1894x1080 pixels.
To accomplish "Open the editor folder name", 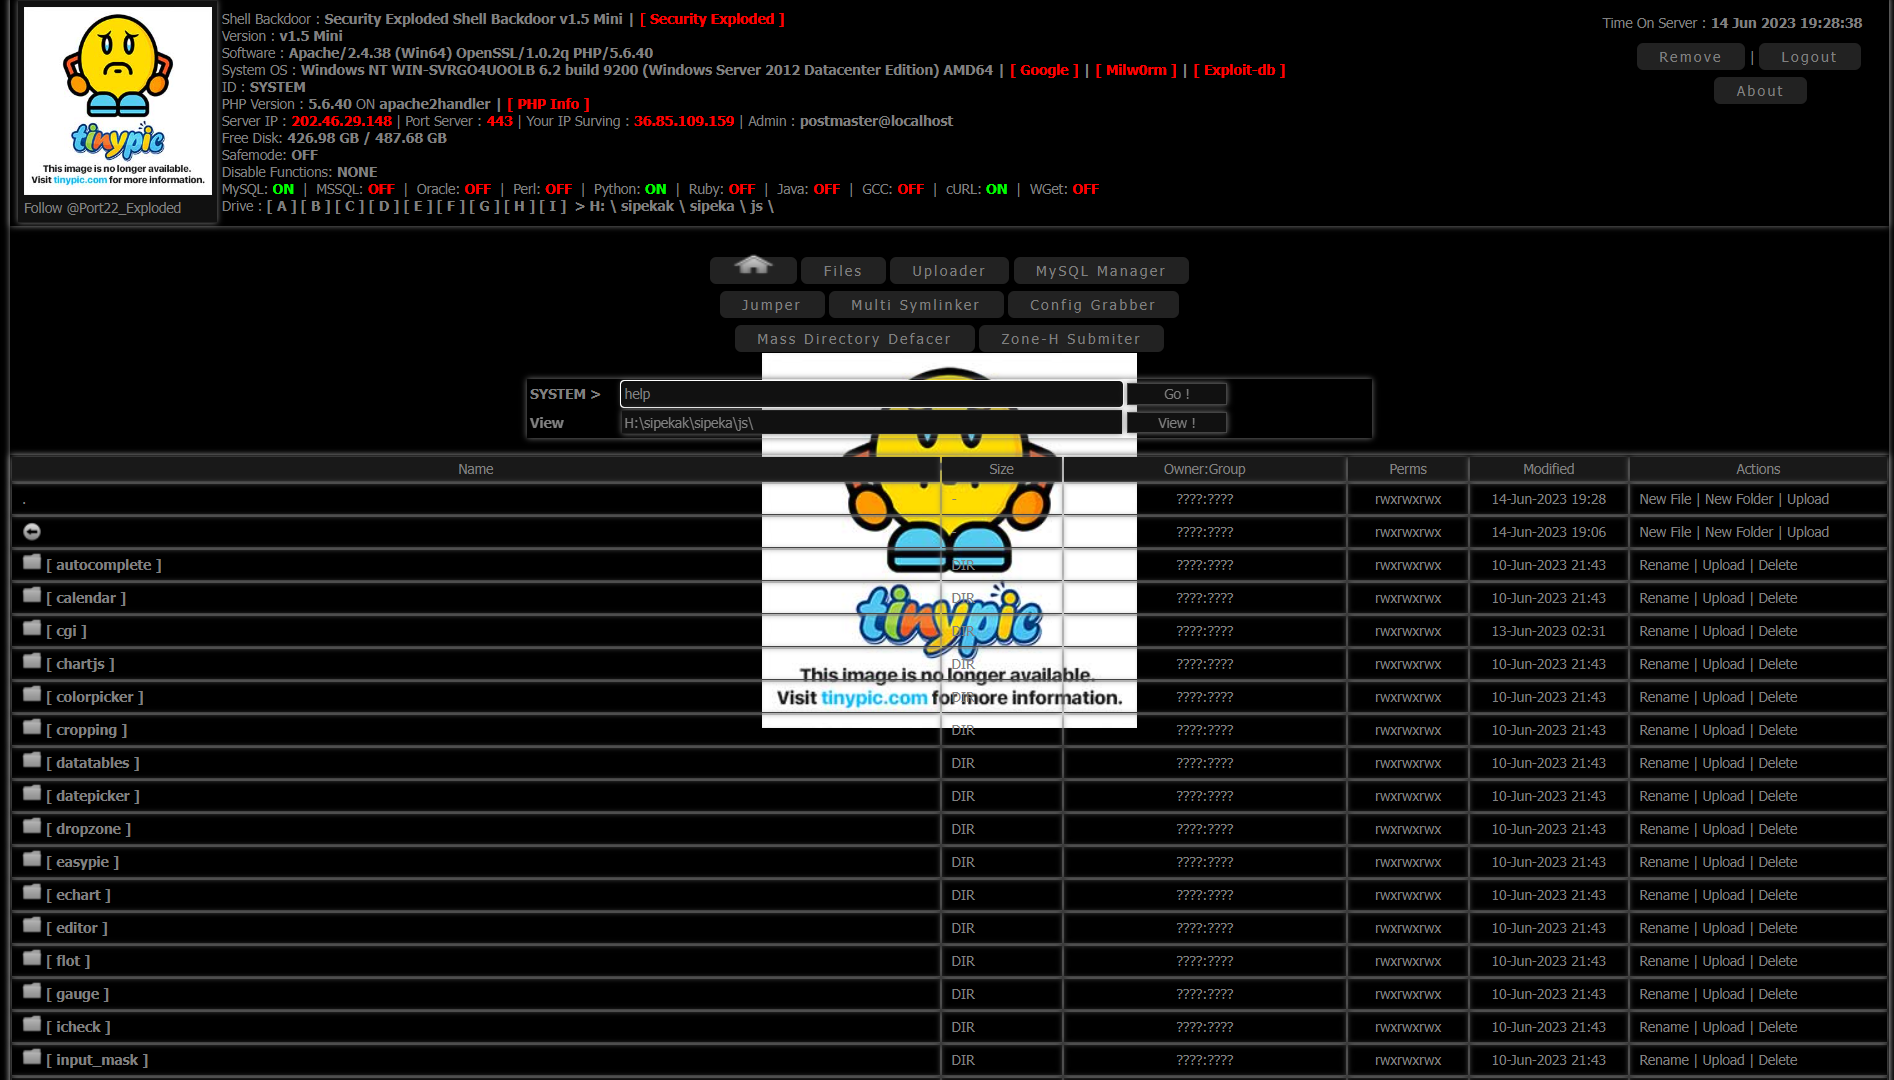I will click(77, 928).
